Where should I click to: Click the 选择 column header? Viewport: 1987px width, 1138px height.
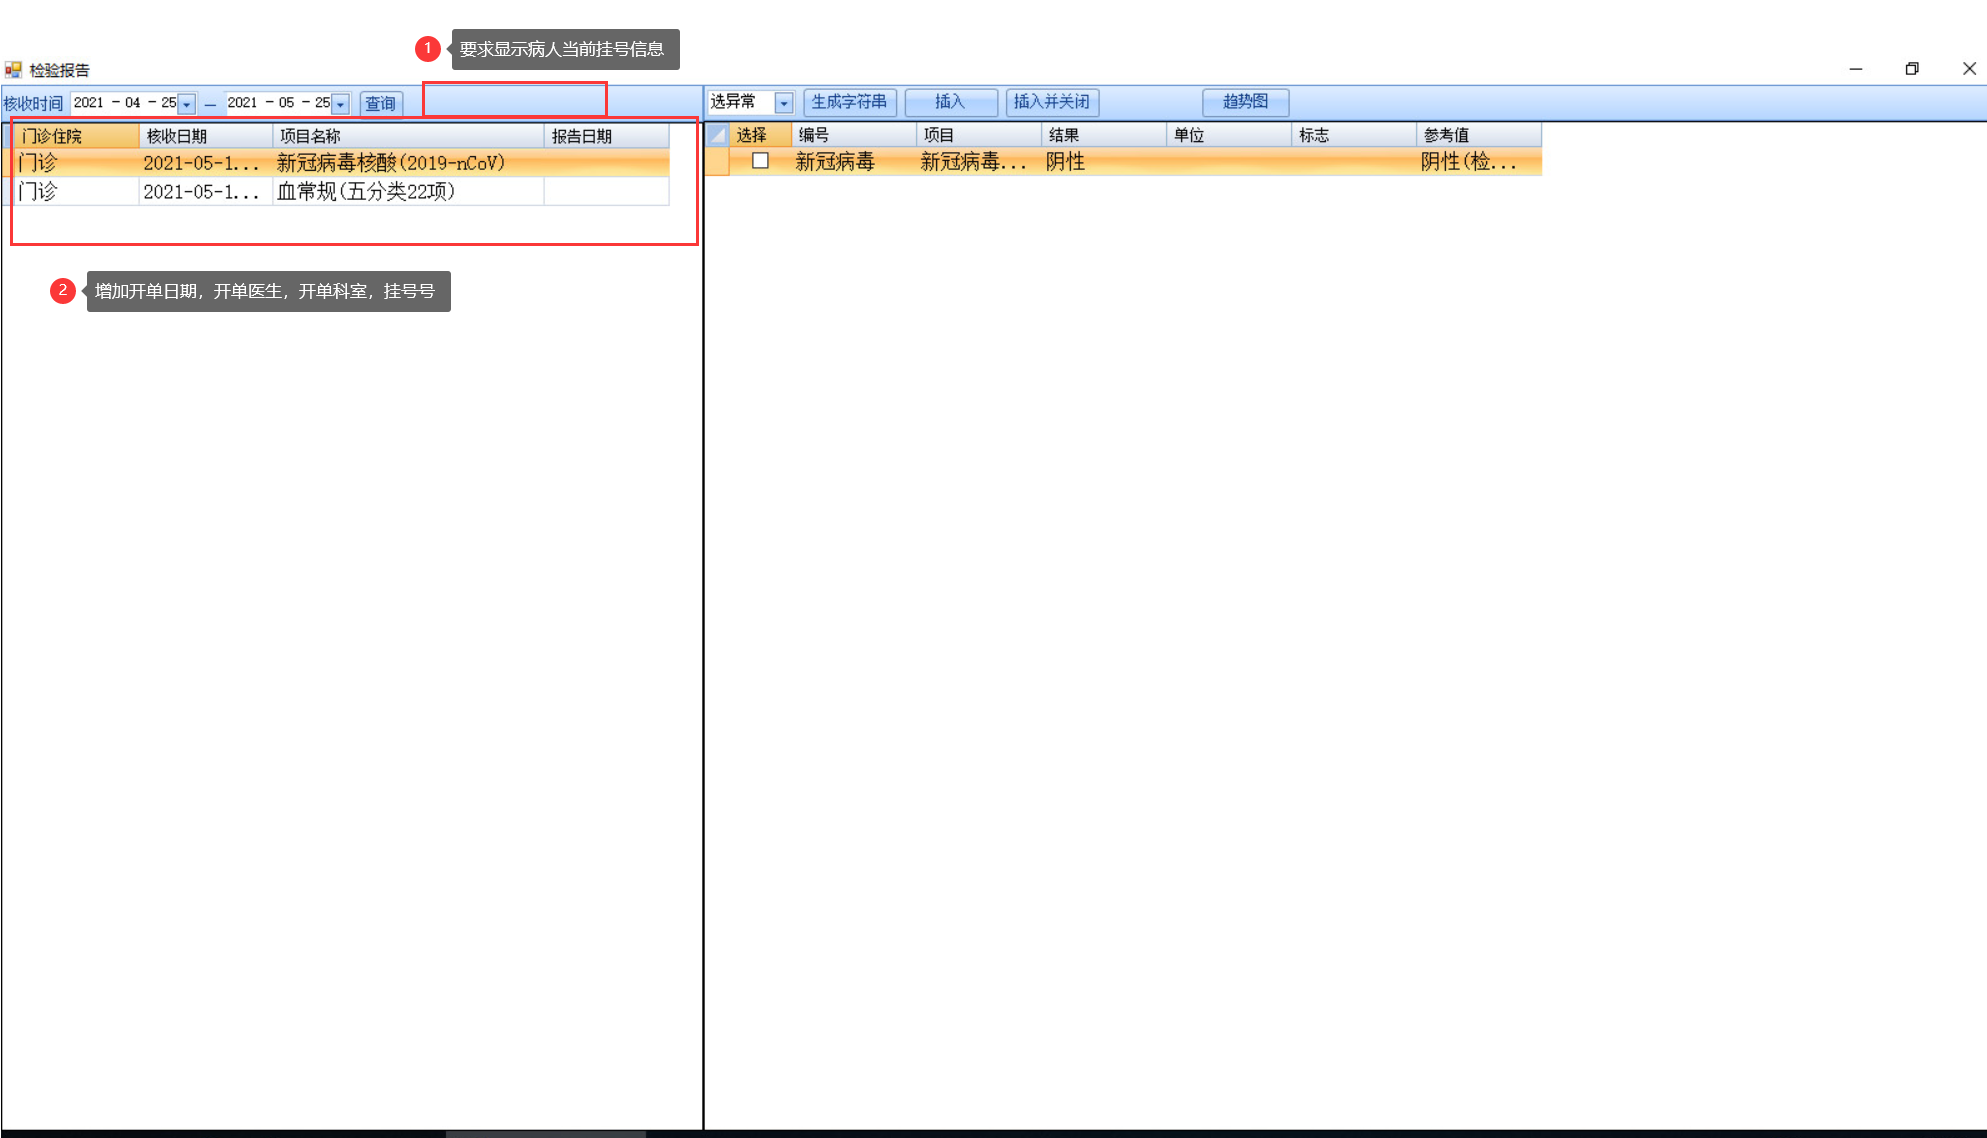(x=760, y=135)
